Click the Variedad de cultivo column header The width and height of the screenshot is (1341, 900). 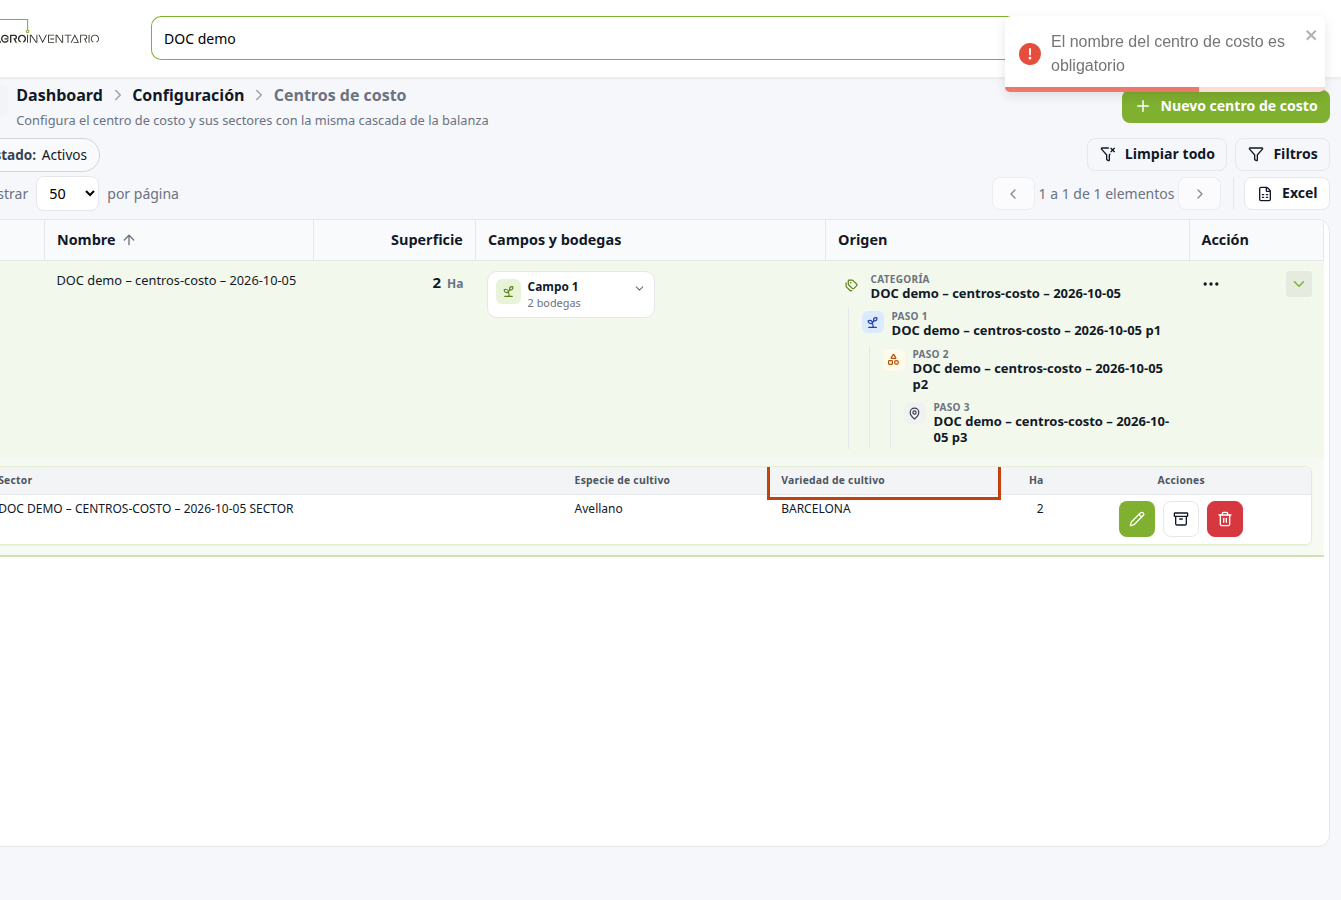(833, 480)
